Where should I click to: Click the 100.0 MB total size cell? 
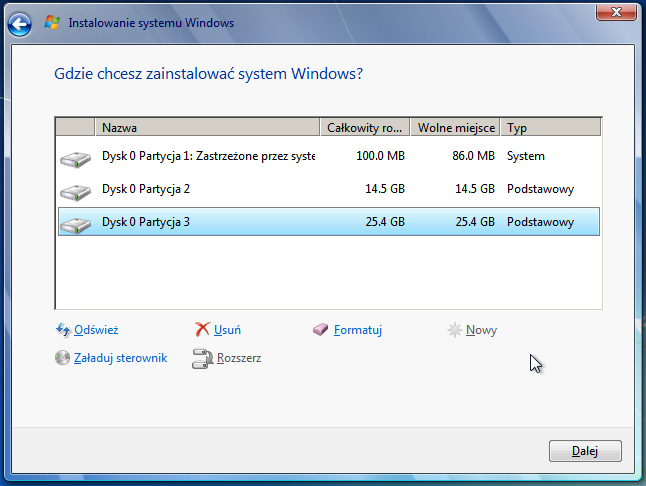point(380,156)
